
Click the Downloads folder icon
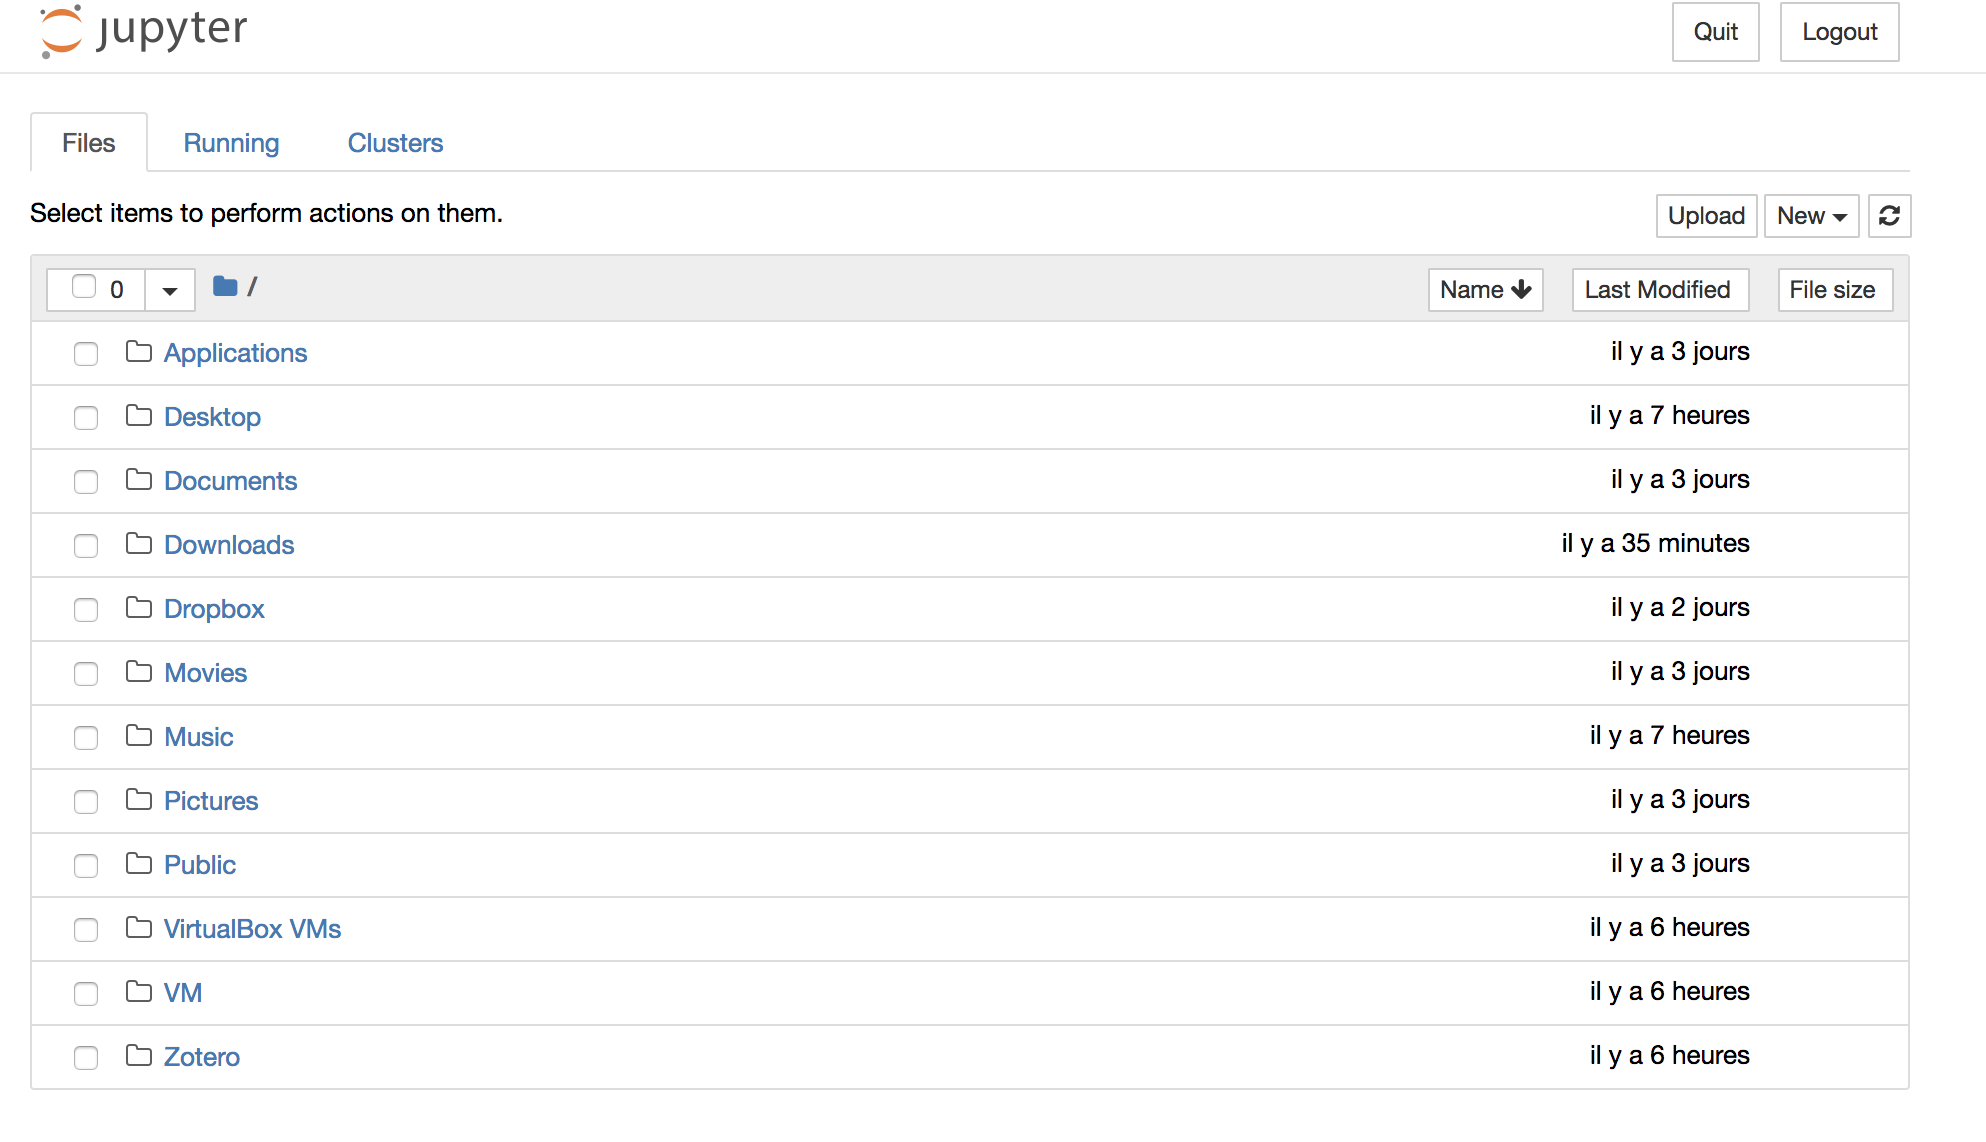139,544
